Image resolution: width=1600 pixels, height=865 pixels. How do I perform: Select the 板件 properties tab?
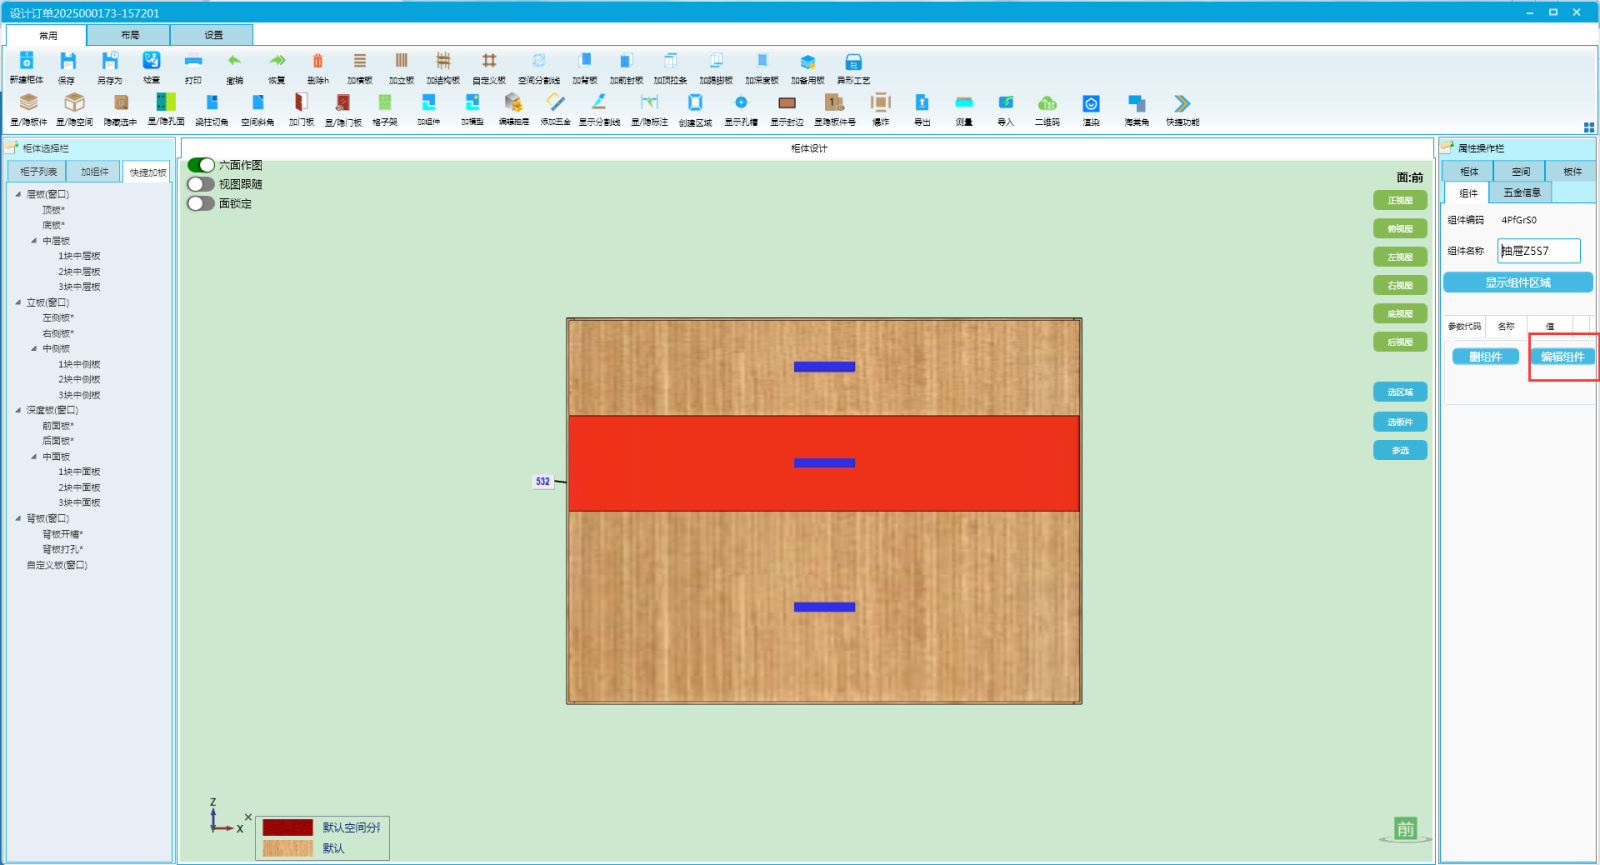[x=1572, y=172]
